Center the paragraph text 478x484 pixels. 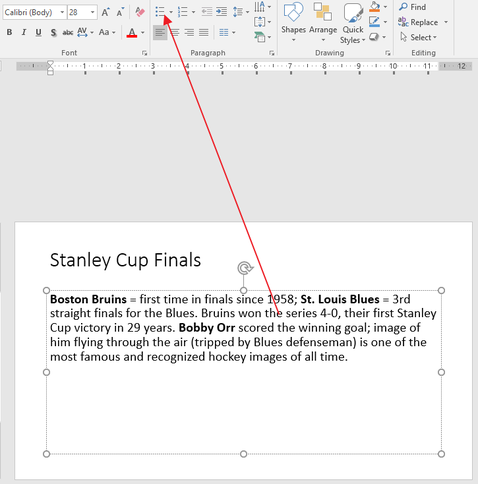tap(175, 33)
